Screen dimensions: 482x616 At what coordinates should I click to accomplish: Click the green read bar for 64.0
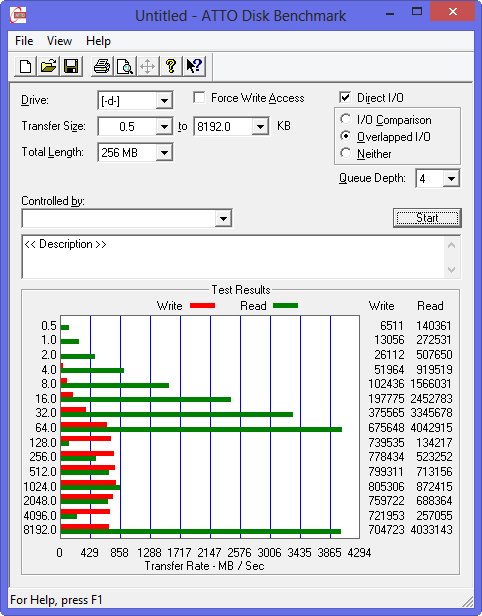point(201,430)
